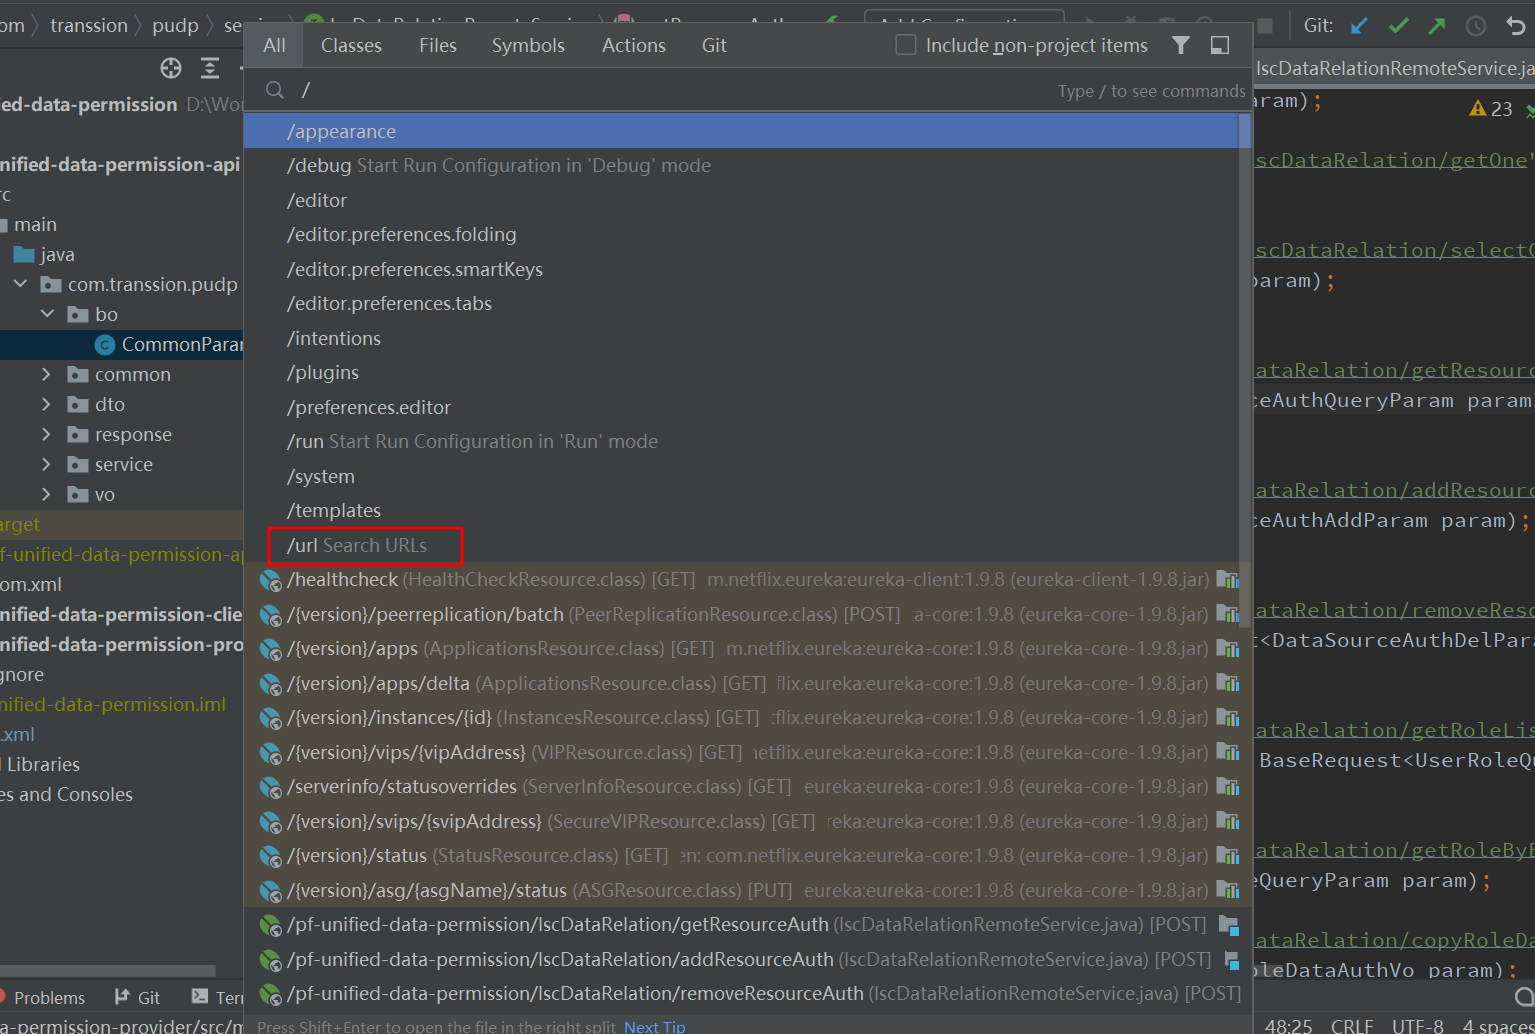Screen dimensions: 1535x1034
Task: Open the Symbols tab
Action: point(528,45)
